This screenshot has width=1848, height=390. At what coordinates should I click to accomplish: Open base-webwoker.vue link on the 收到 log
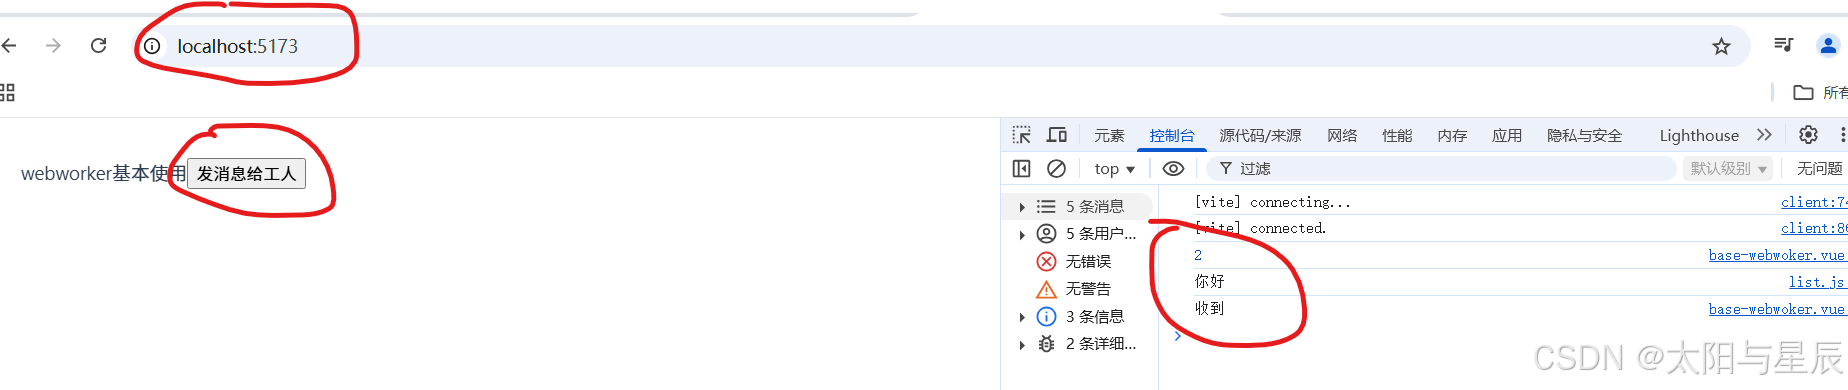(1778, 310)
